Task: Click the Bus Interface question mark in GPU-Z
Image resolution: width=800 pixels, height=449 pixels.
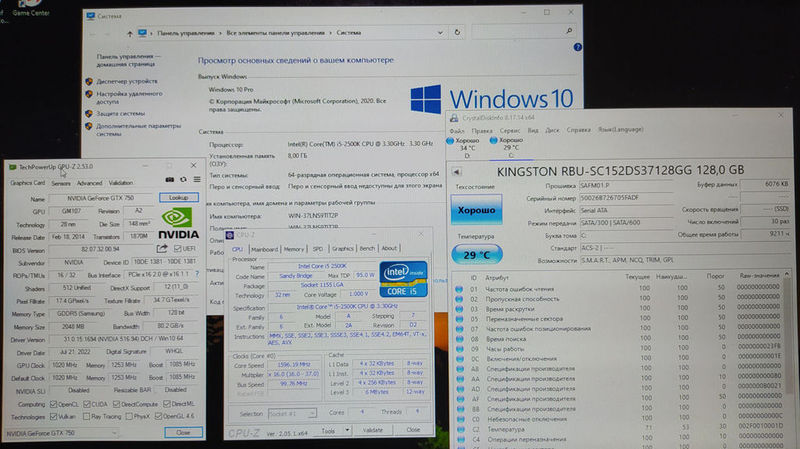Action: coord(197,274)
